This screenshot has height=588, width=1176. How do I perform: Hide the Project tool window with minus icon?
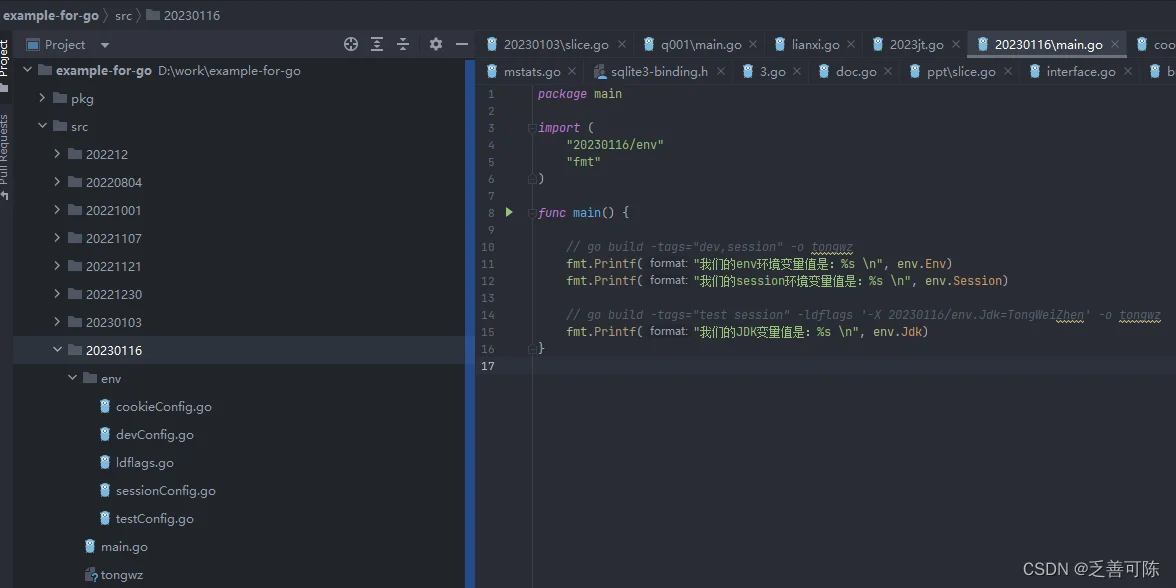click(x=462, y=44)
